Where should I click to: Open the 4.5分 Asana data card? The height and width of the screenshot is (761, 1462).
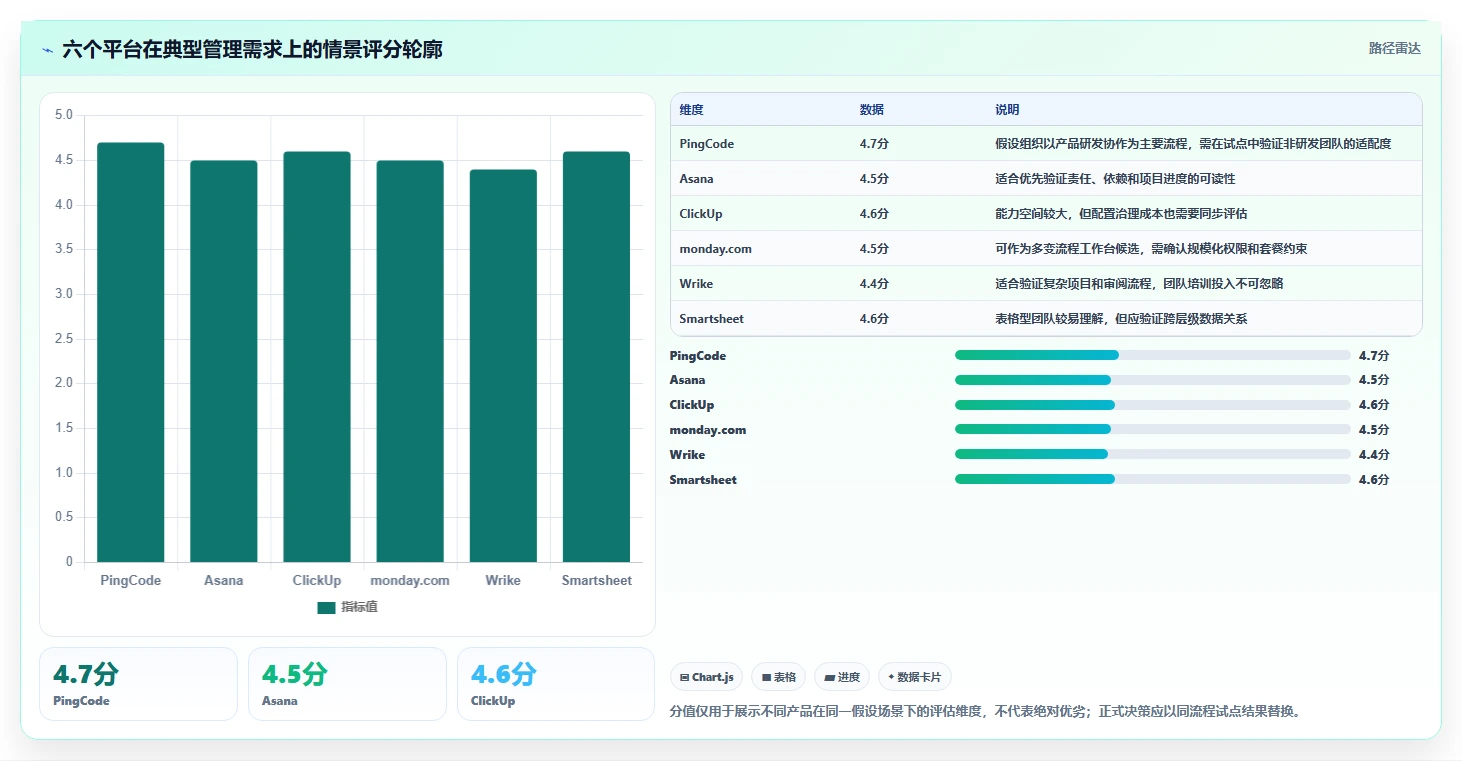click(347, 684)
